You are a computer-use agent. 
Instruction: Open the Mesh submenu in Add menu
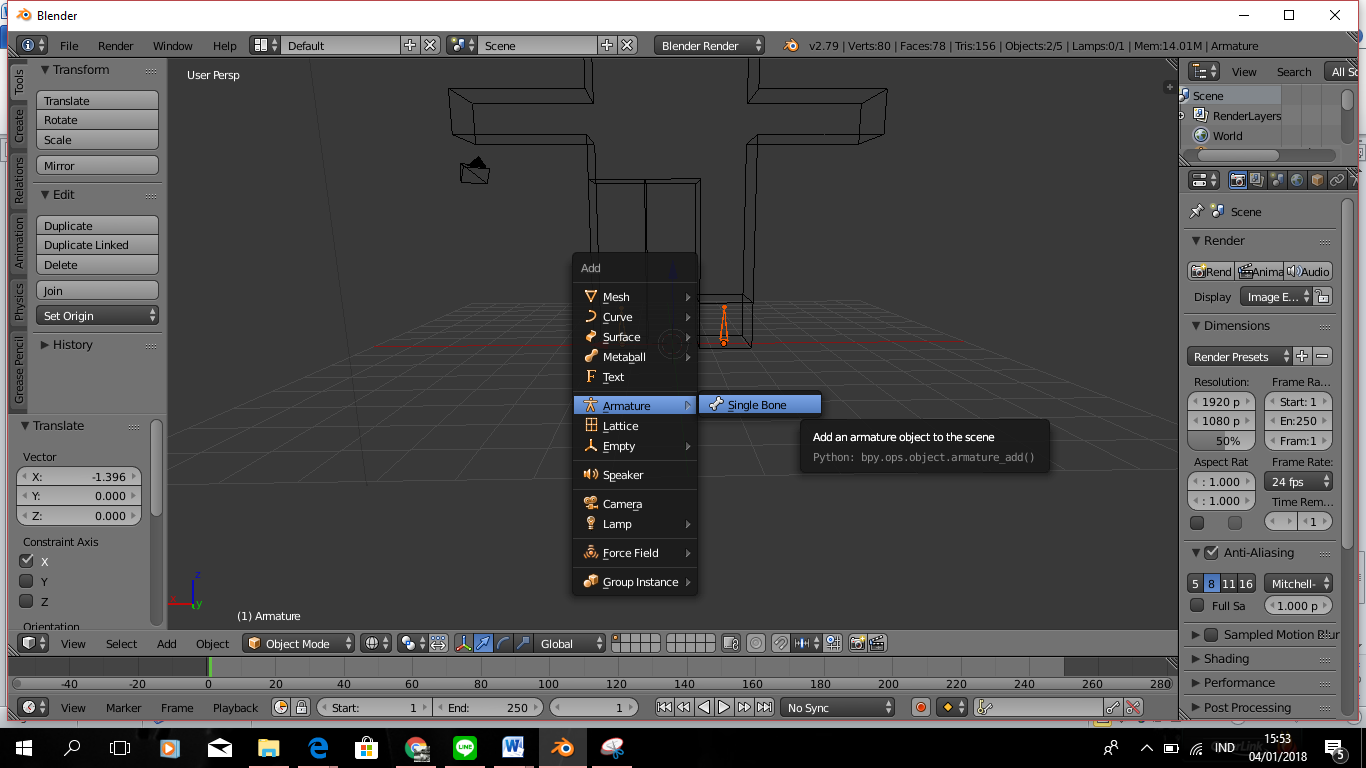coord(635,297)
